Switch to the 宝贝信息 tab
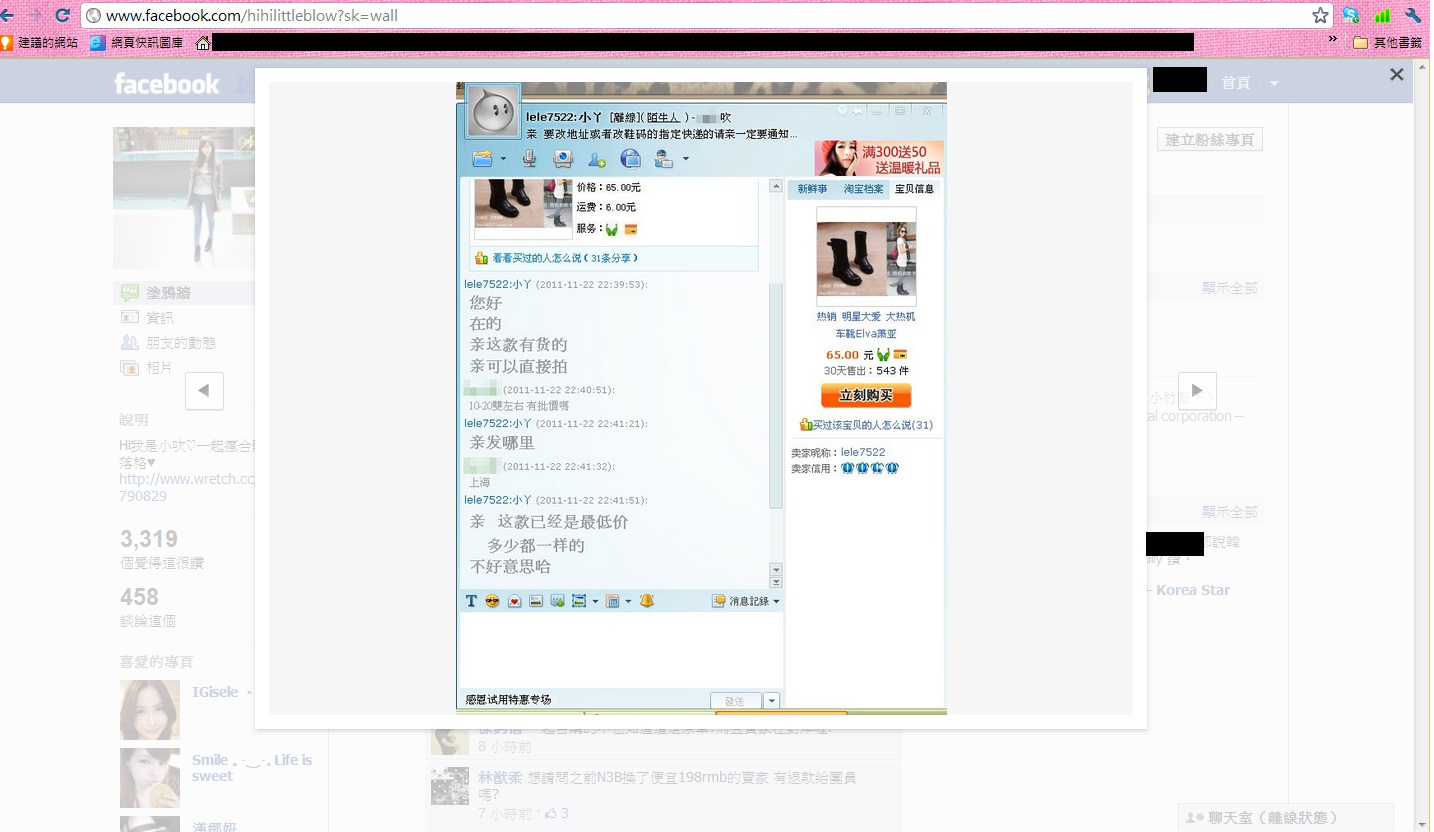This screenshot has width=1434, height=832. point(914,189)
